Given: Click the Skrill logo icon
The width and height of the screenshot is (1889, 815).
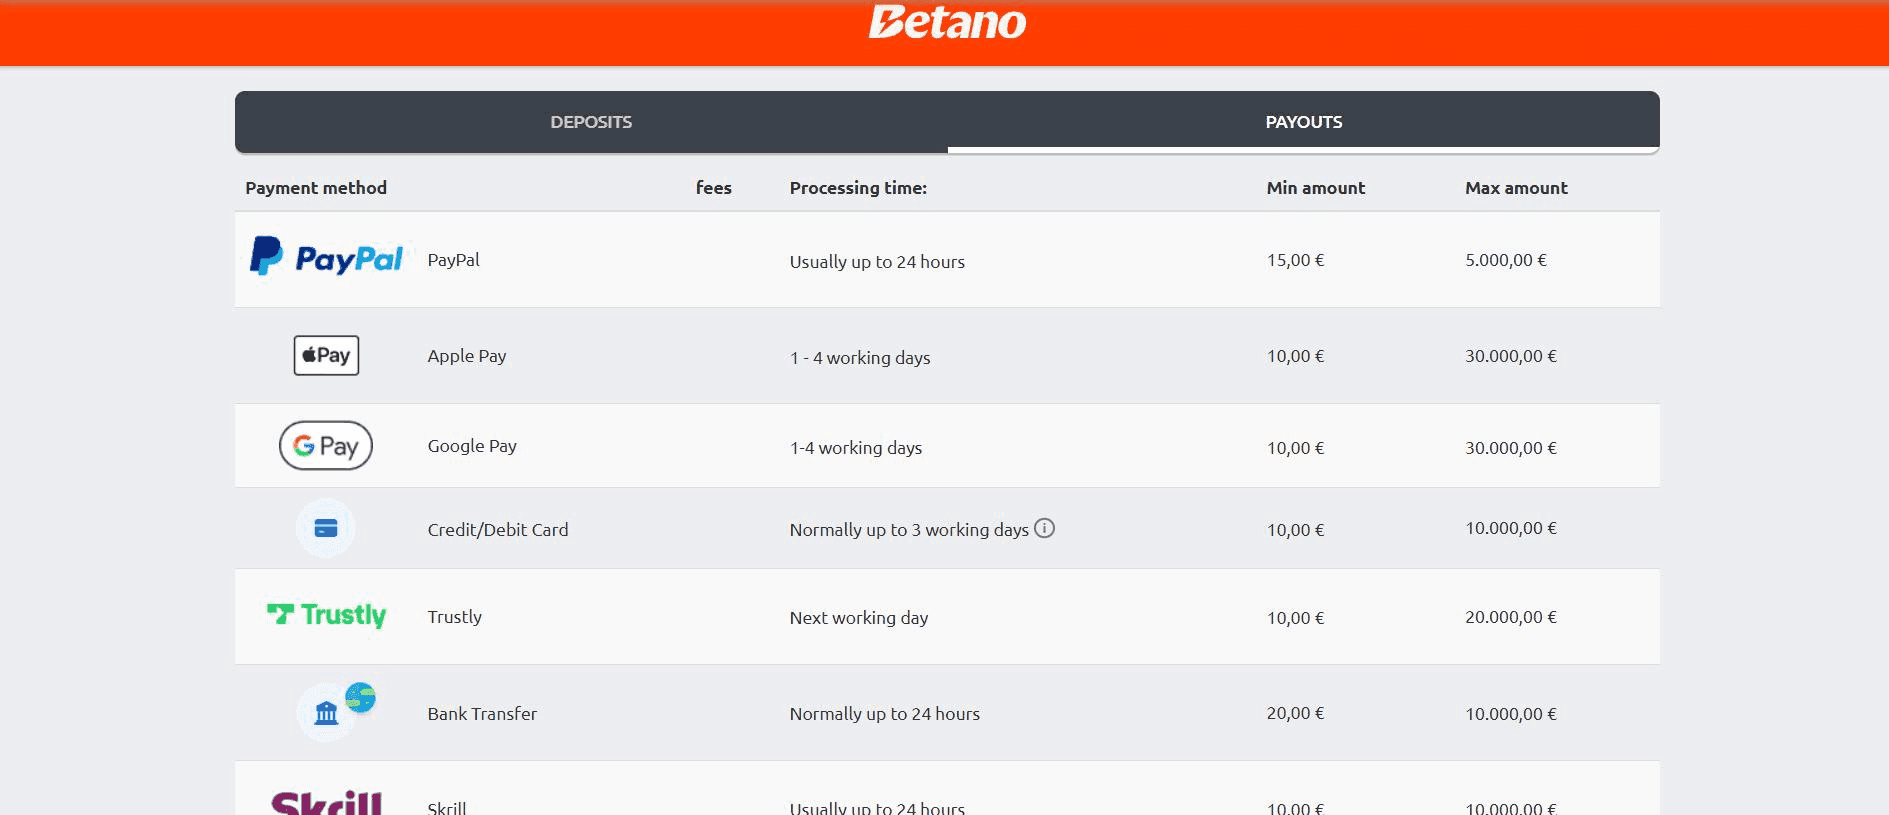Looking at the screenshot, I should (326, 802).
